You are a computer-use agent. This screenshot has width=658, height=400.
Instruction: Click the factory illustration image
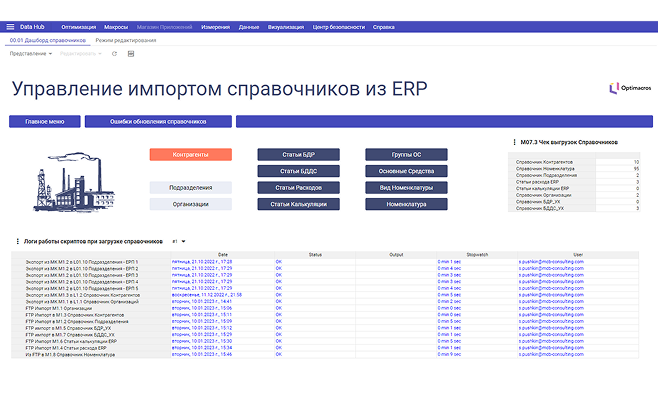pyautogui.click(x=75, y=182)
